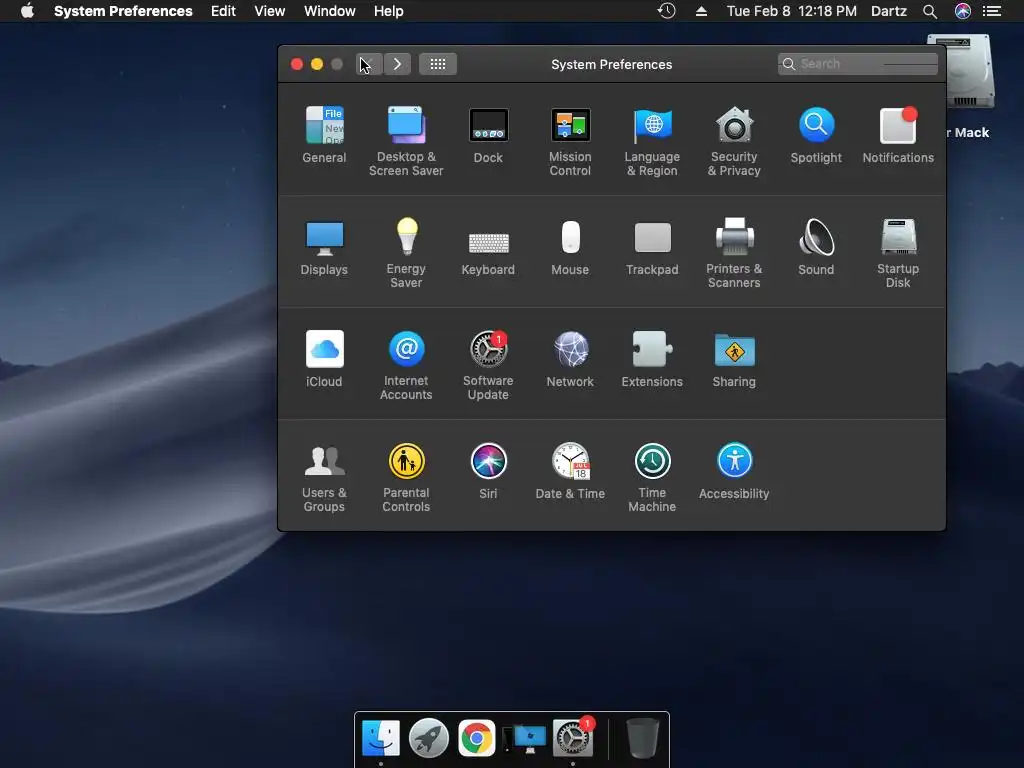Open the remote desktop monitor Dock app
1024x768 pixels.
coord(524,738)
